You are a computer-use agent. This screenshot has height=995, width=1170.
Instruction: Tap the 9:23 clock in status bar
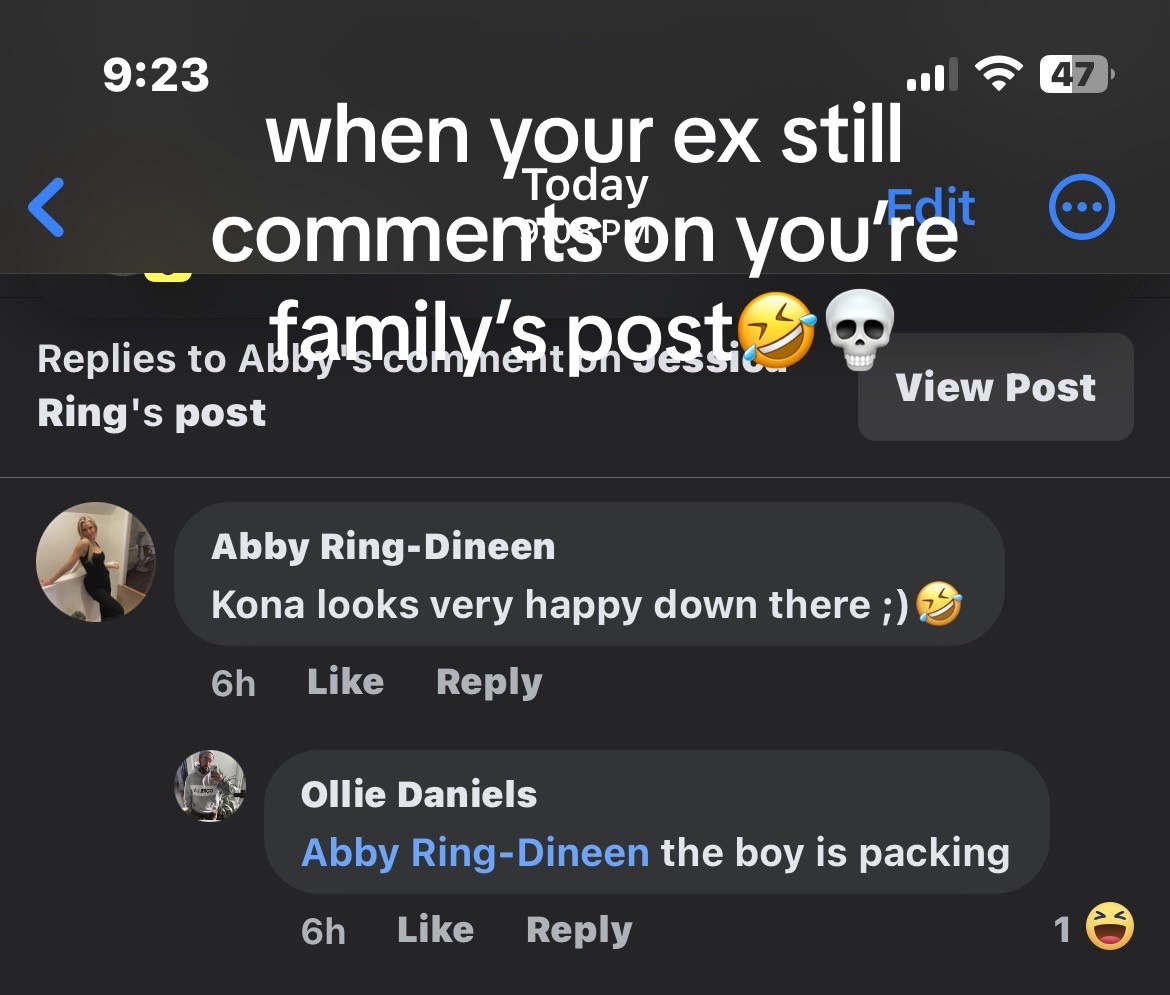tap(156, 76)
